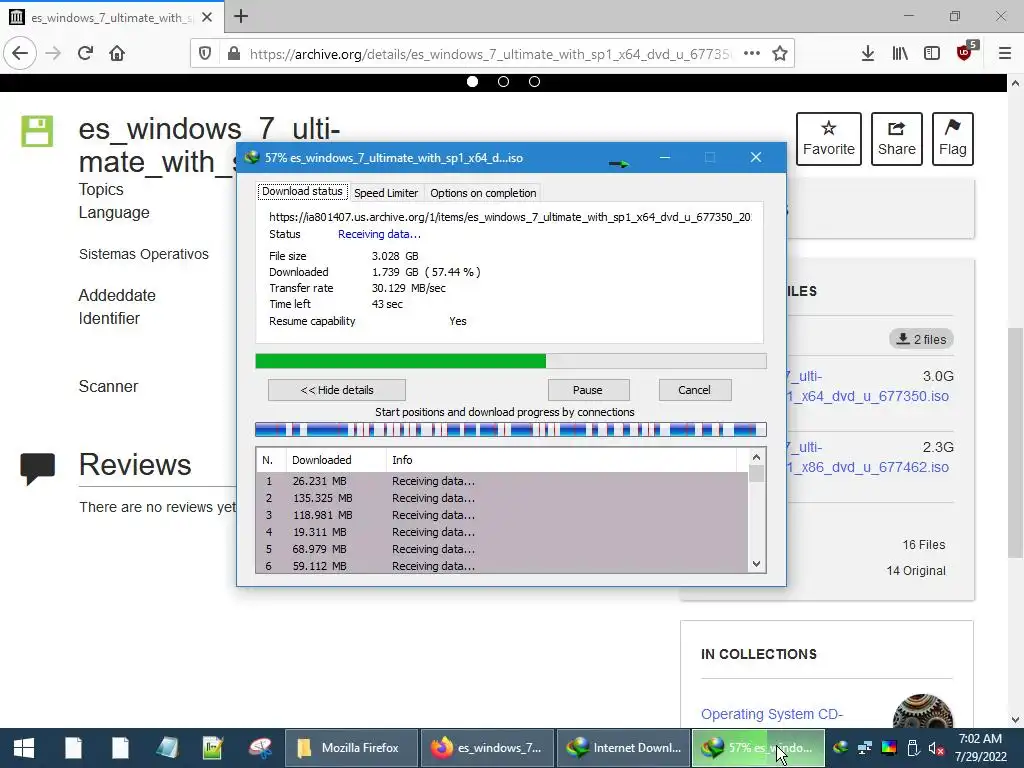Open Snipping Tool taskbar icon
Screen dimensions: 1024x768
click(x=261, y=748)
